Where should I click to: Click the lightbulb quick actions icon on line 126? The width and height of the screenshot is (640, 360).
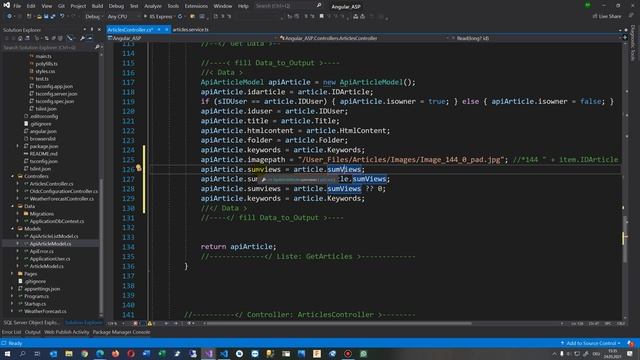pos(139,168)
